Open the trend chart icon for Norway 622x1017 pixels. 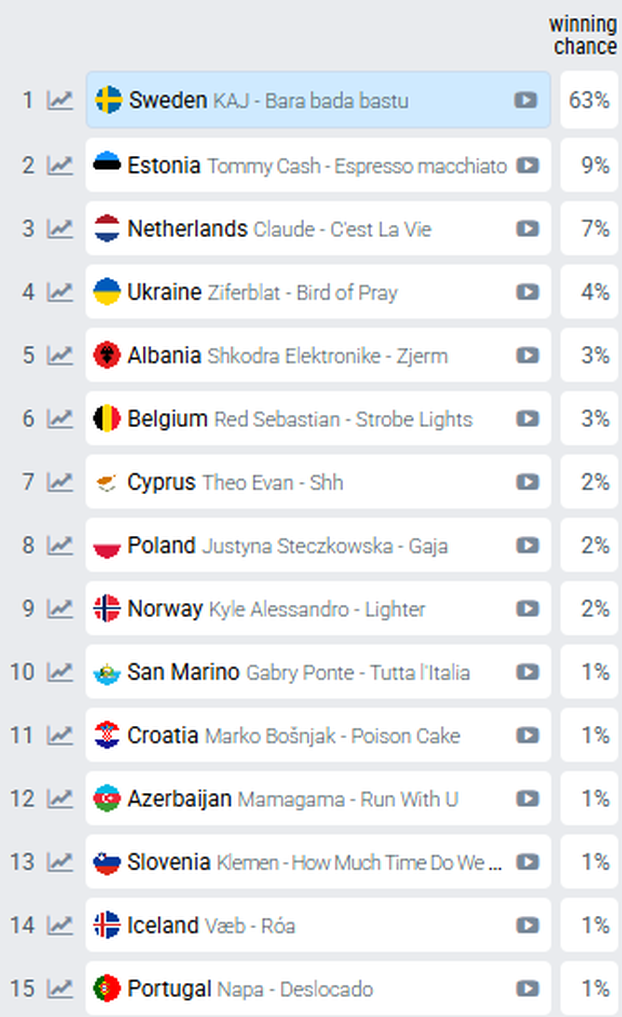pyautogui.click(x=60, y=608)
